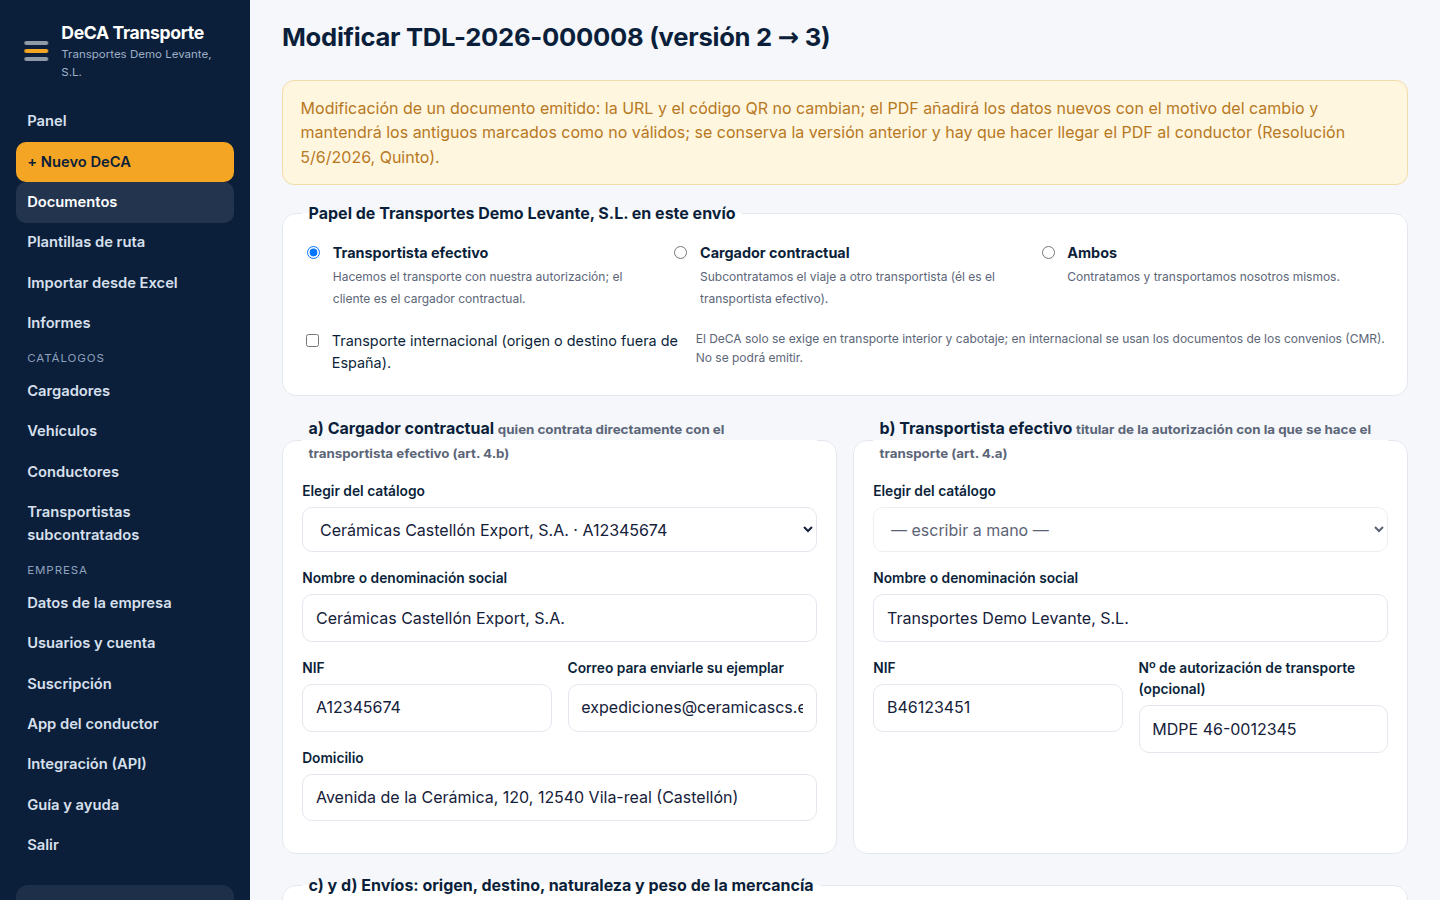Open the hamburger menu icon
This screenshot has height=900, width=1440.
click(36, 51)
